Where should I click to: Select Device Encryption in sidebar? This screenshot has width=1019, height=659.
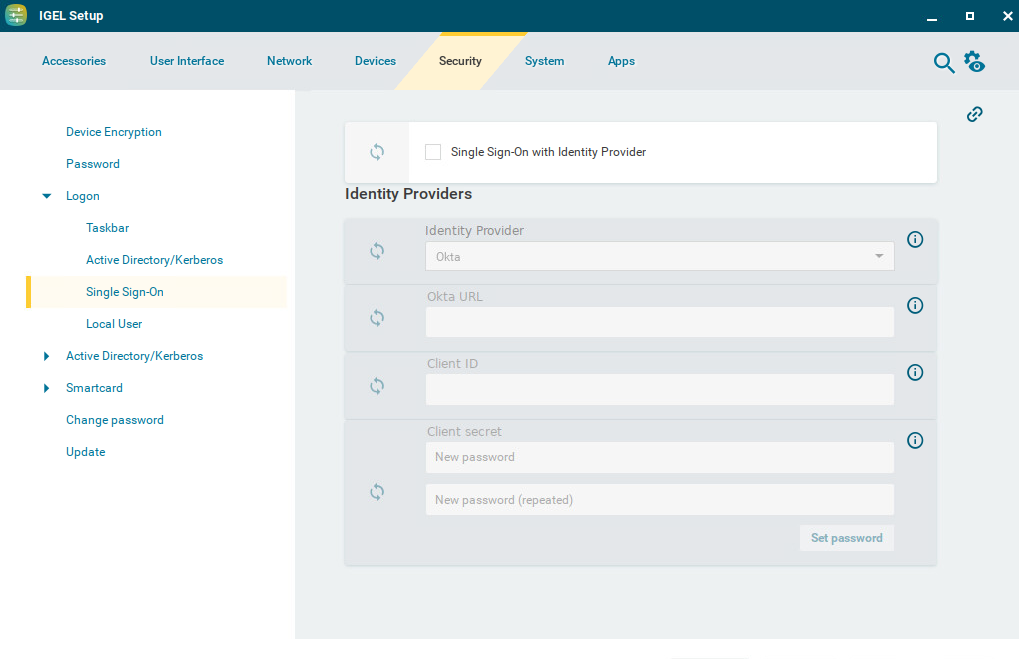[113, 132]
